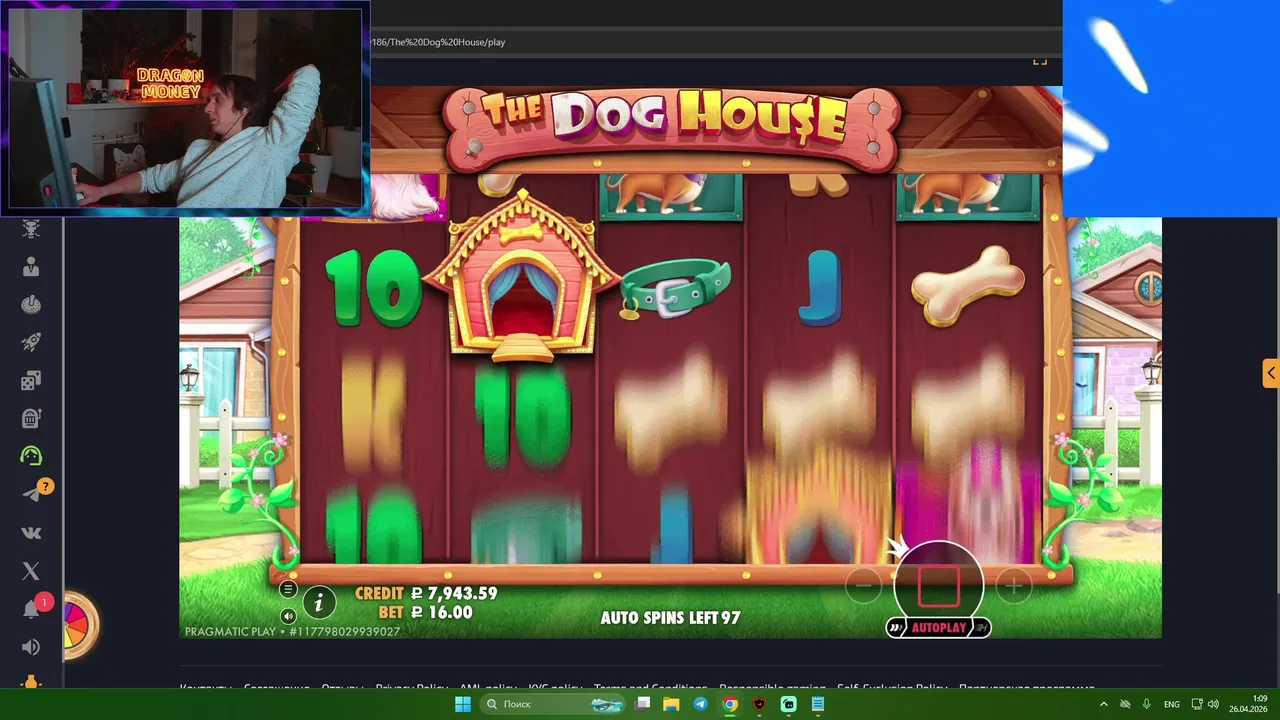
Task: Open the live dealer section in the sidebar
Action: point(31,267)
